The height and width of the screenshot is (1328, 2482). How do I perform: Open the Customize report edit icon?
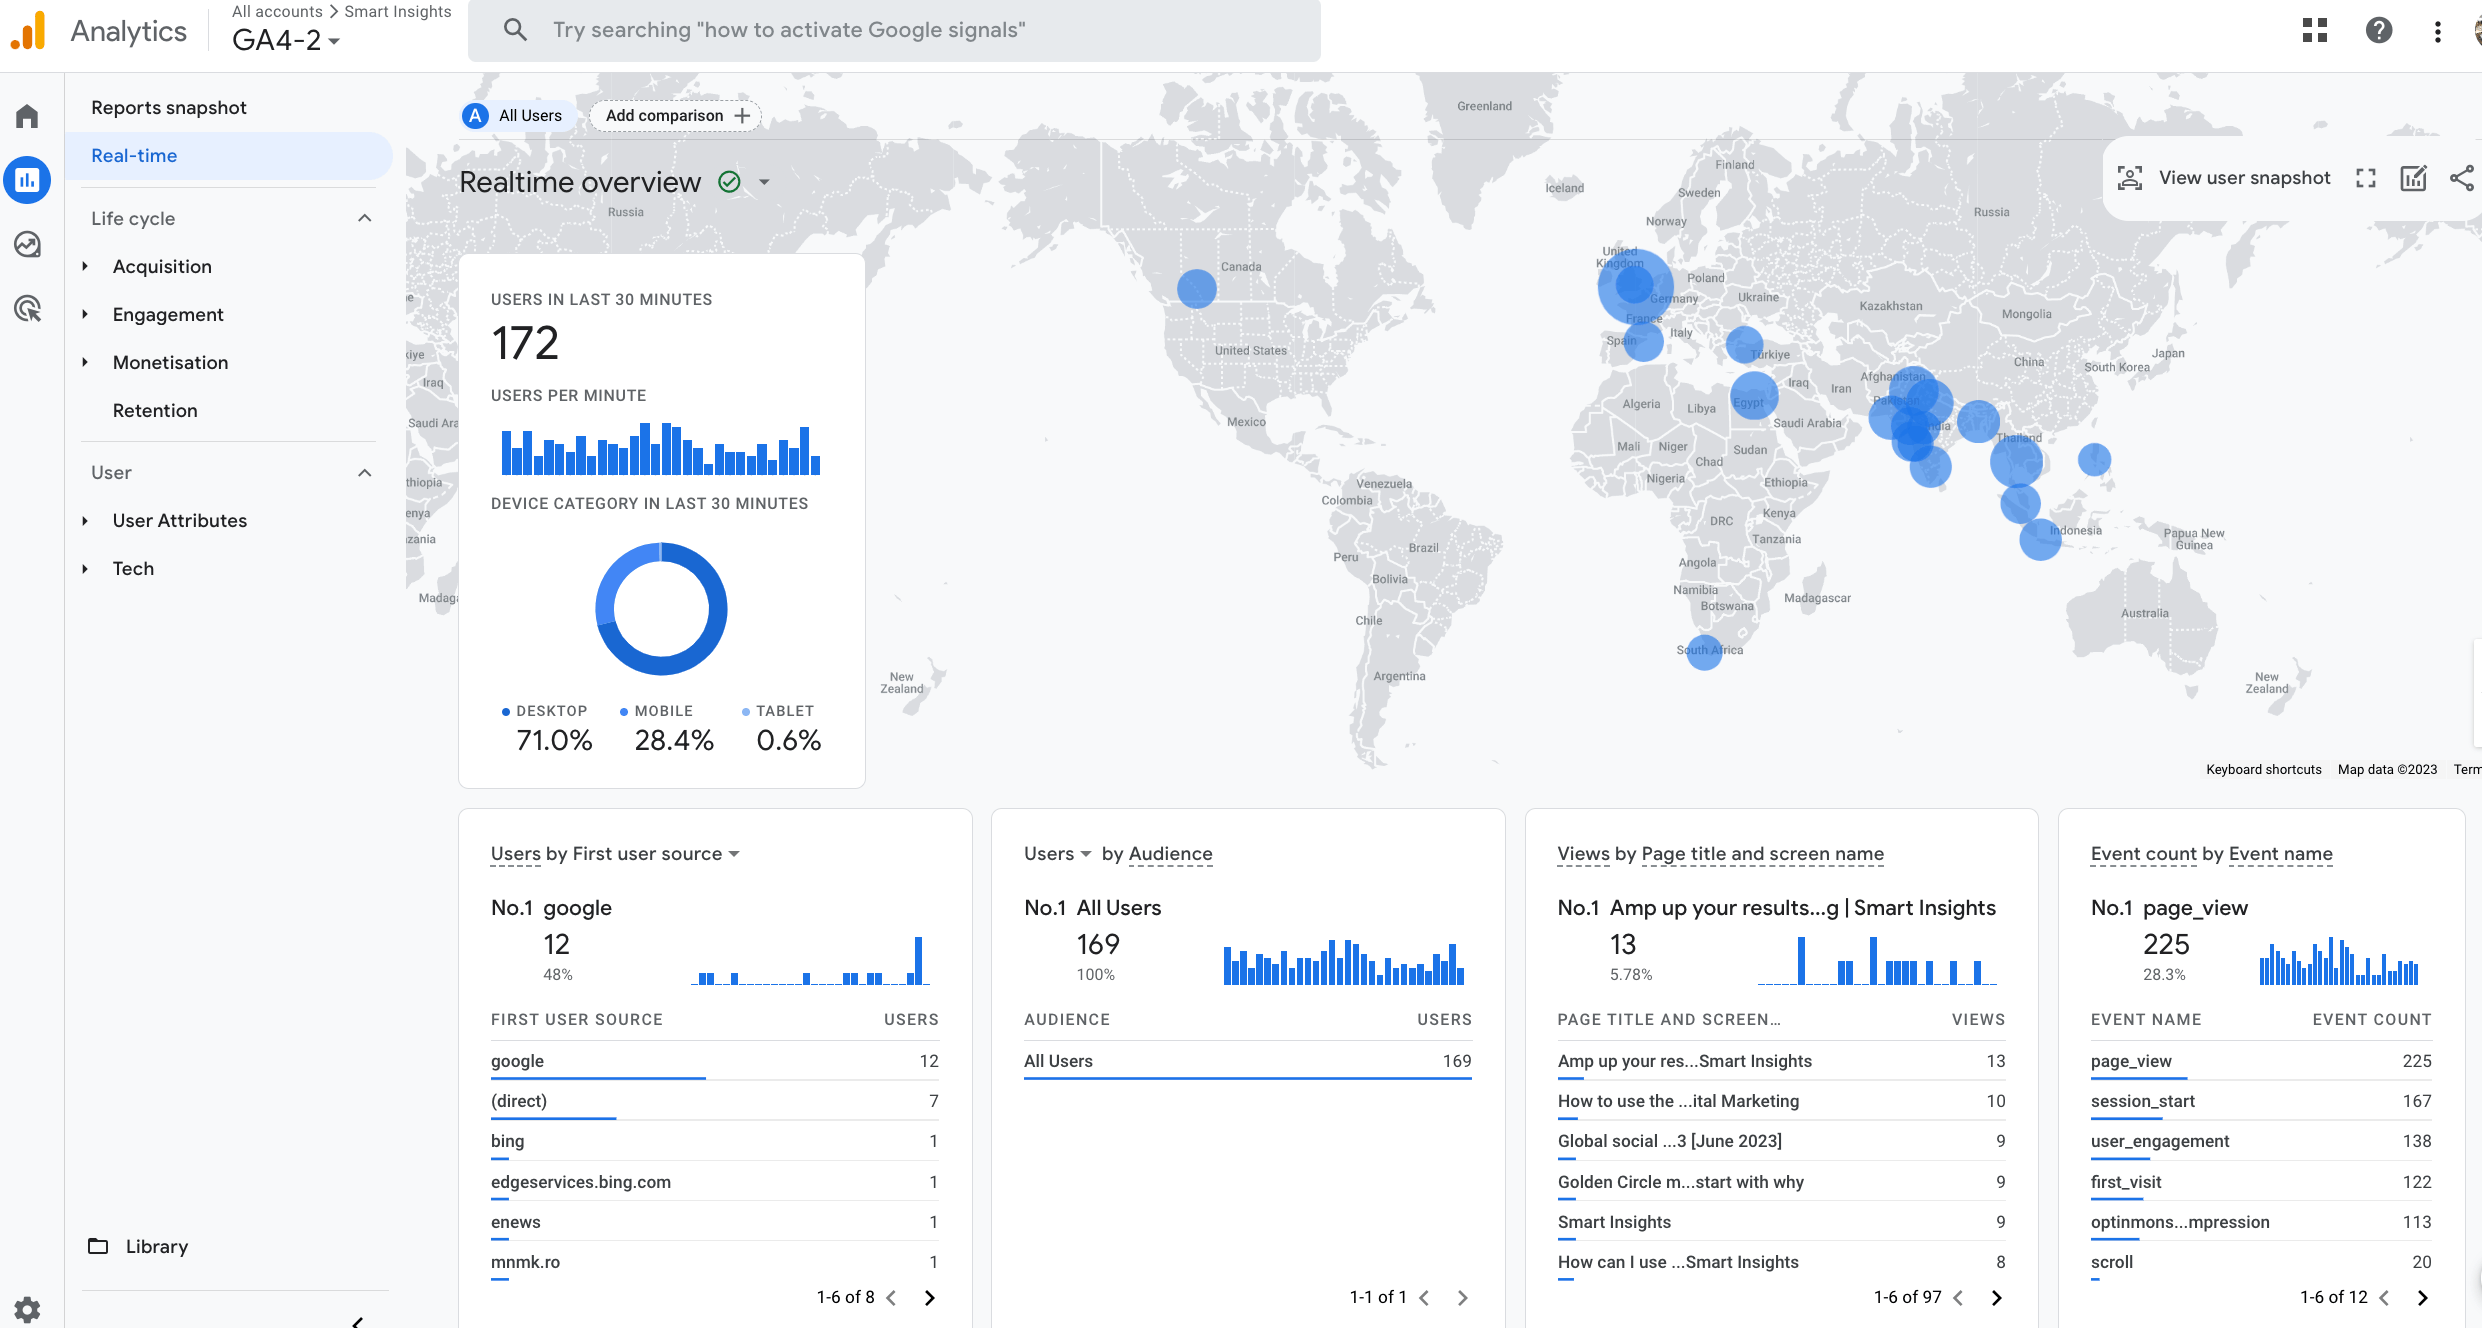[x=2413, y=178]
